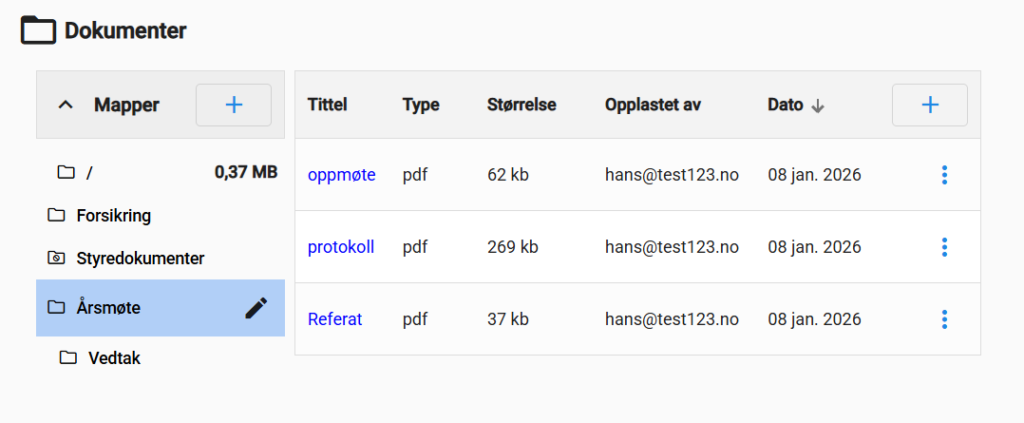
Task: Select the Årsmøte folder
Action: point(108,308)
